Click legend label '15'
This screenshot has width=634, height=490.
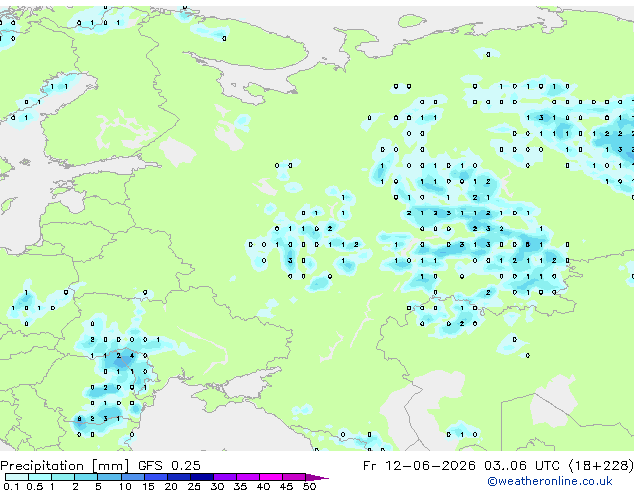tap(148, 486)
